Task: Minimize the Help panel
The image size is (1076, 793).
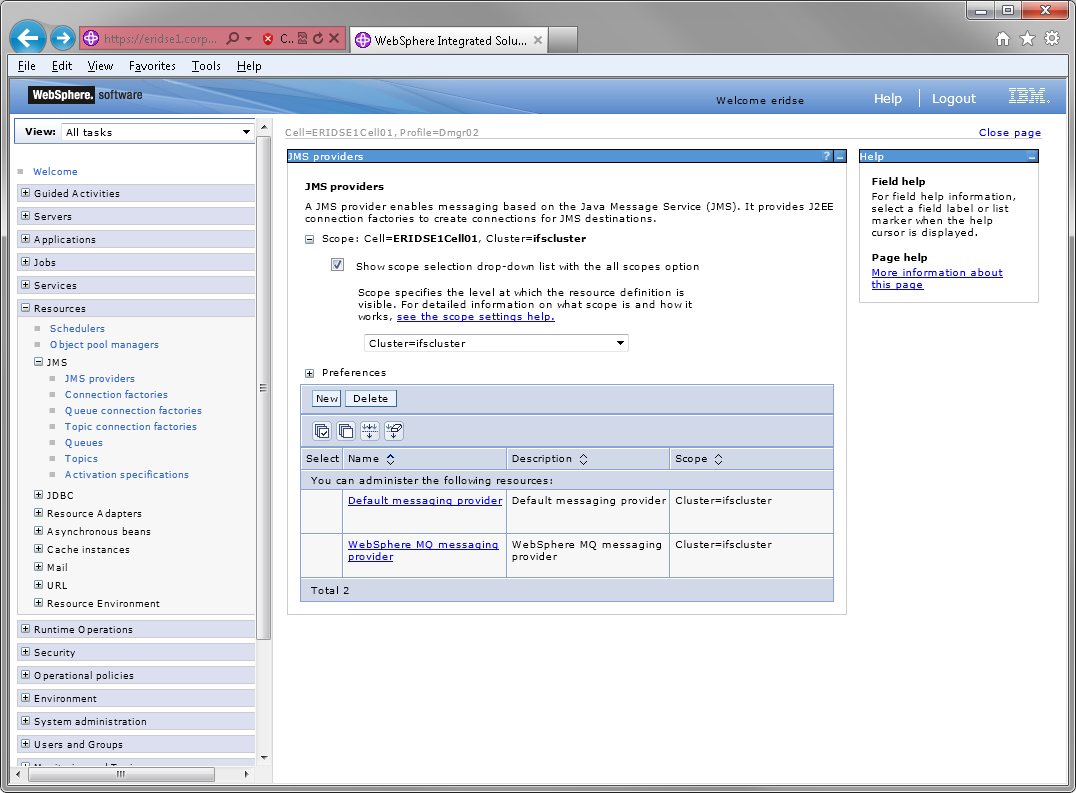Action: (1031, 156)
